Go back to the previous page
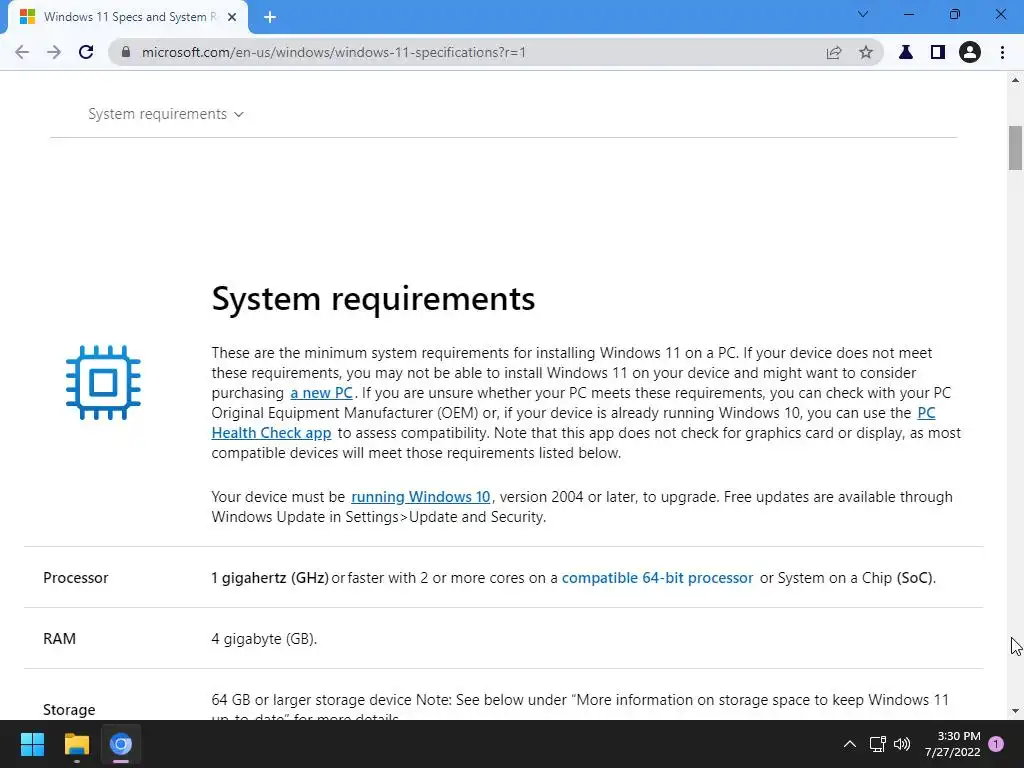Image resolution: width=1024 pixels, height=768 pixels. pyautogui.click(x=22, y=52)
